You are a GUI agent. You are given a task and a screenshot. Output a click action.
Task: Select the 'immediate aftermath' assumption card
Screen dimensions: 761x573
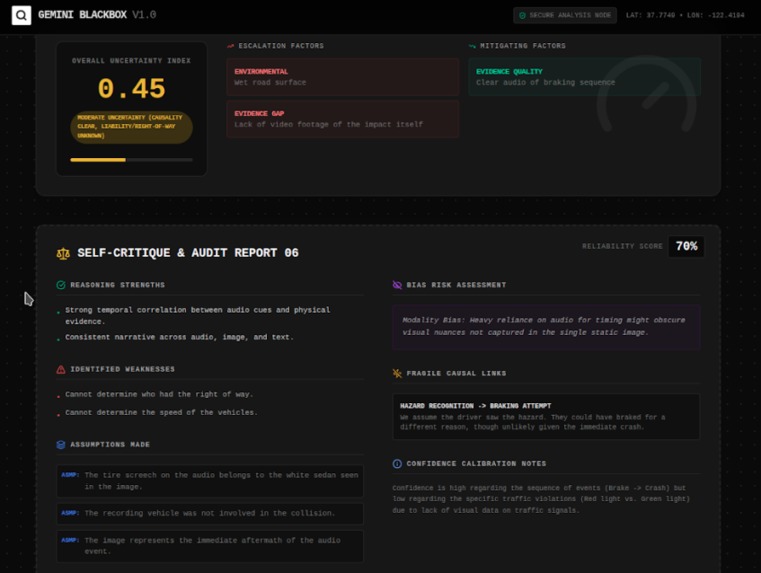click(210, 546)
